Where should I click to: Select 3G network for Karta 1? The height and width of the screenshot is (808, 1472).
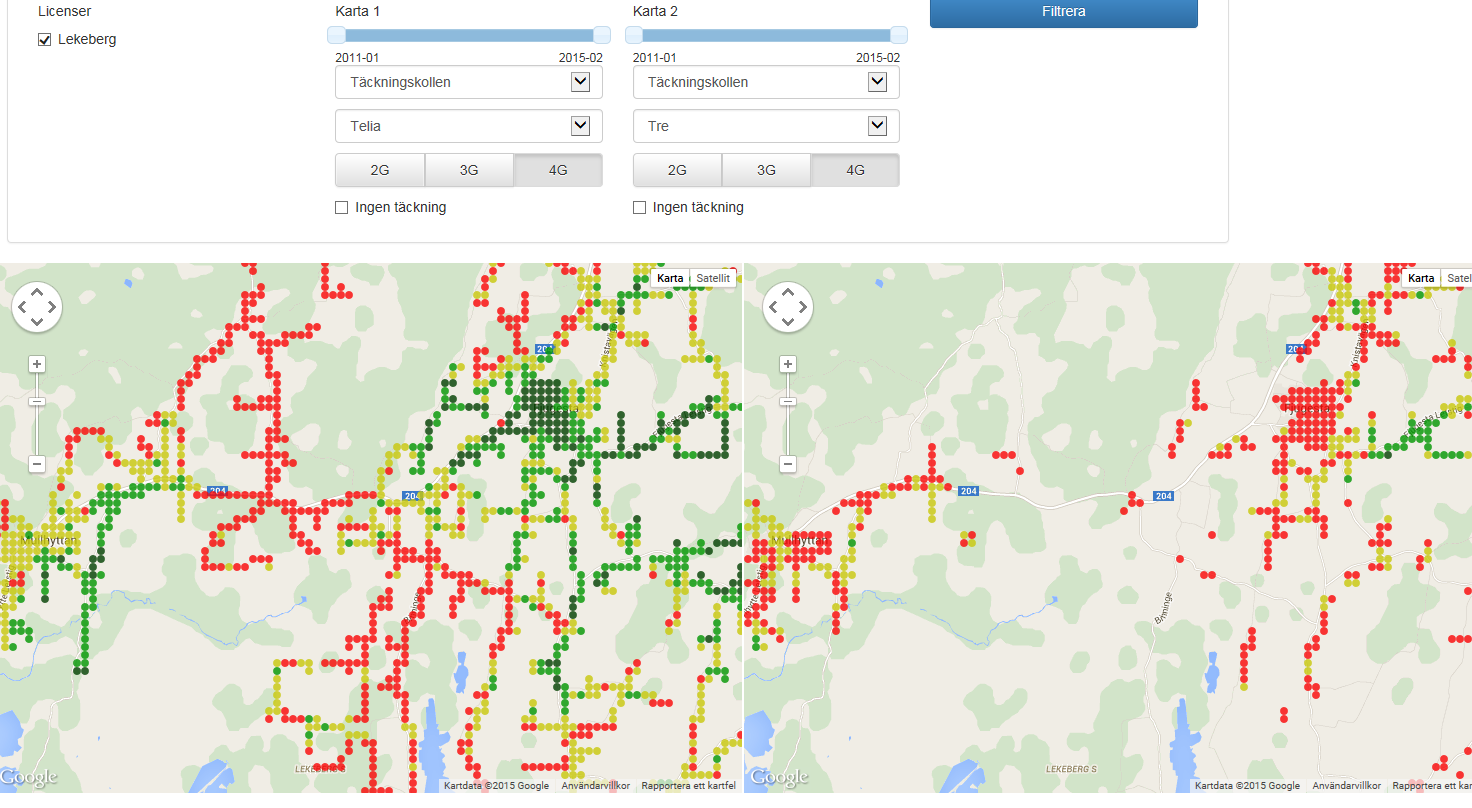click(469, 170)
